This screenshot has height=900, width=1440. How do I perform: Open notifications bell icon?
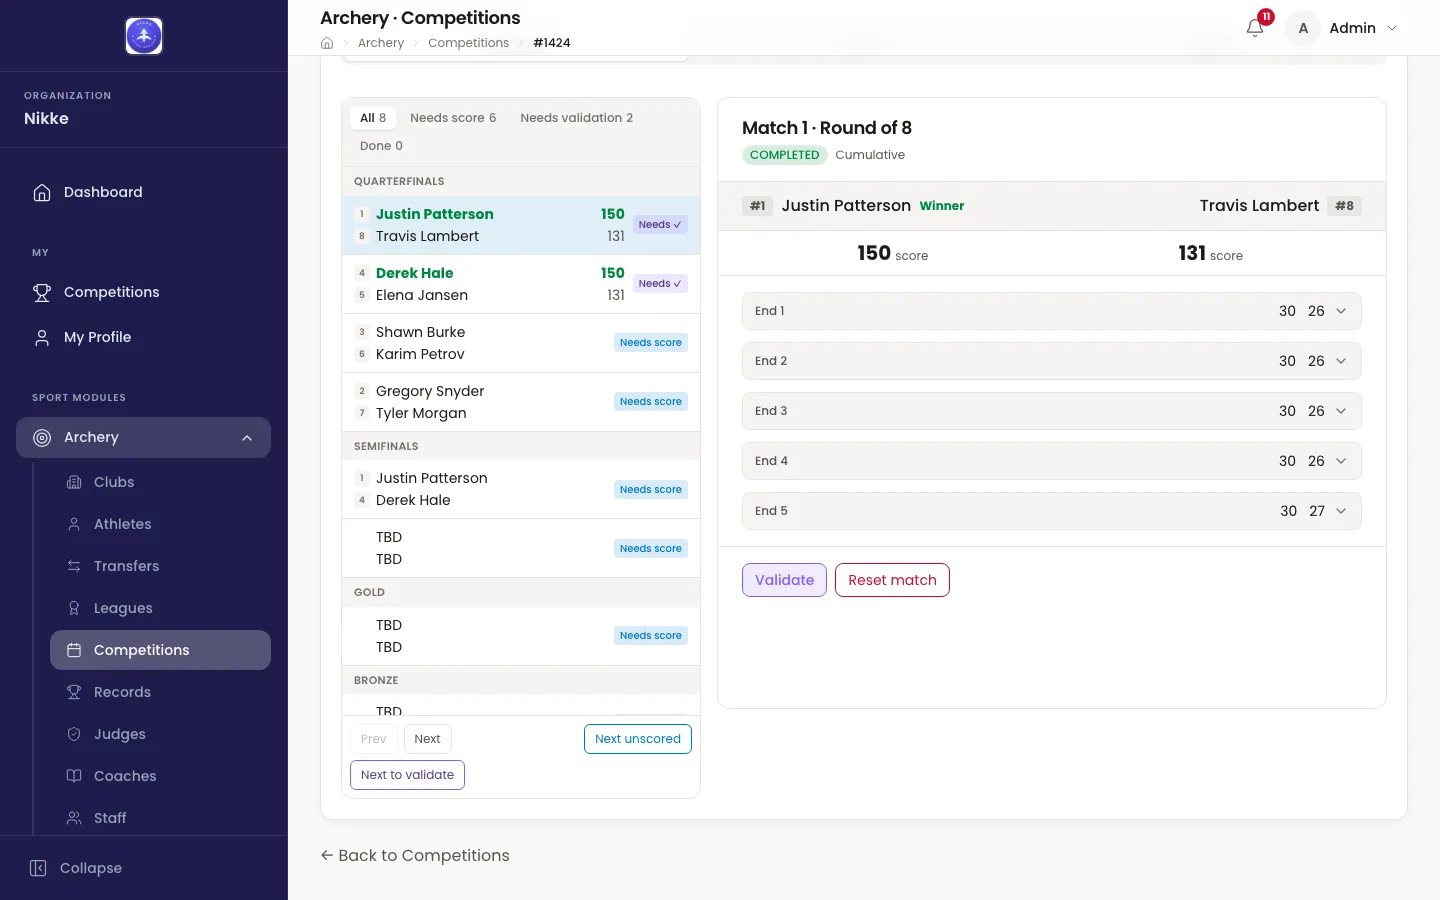[x=1255, y=28]
